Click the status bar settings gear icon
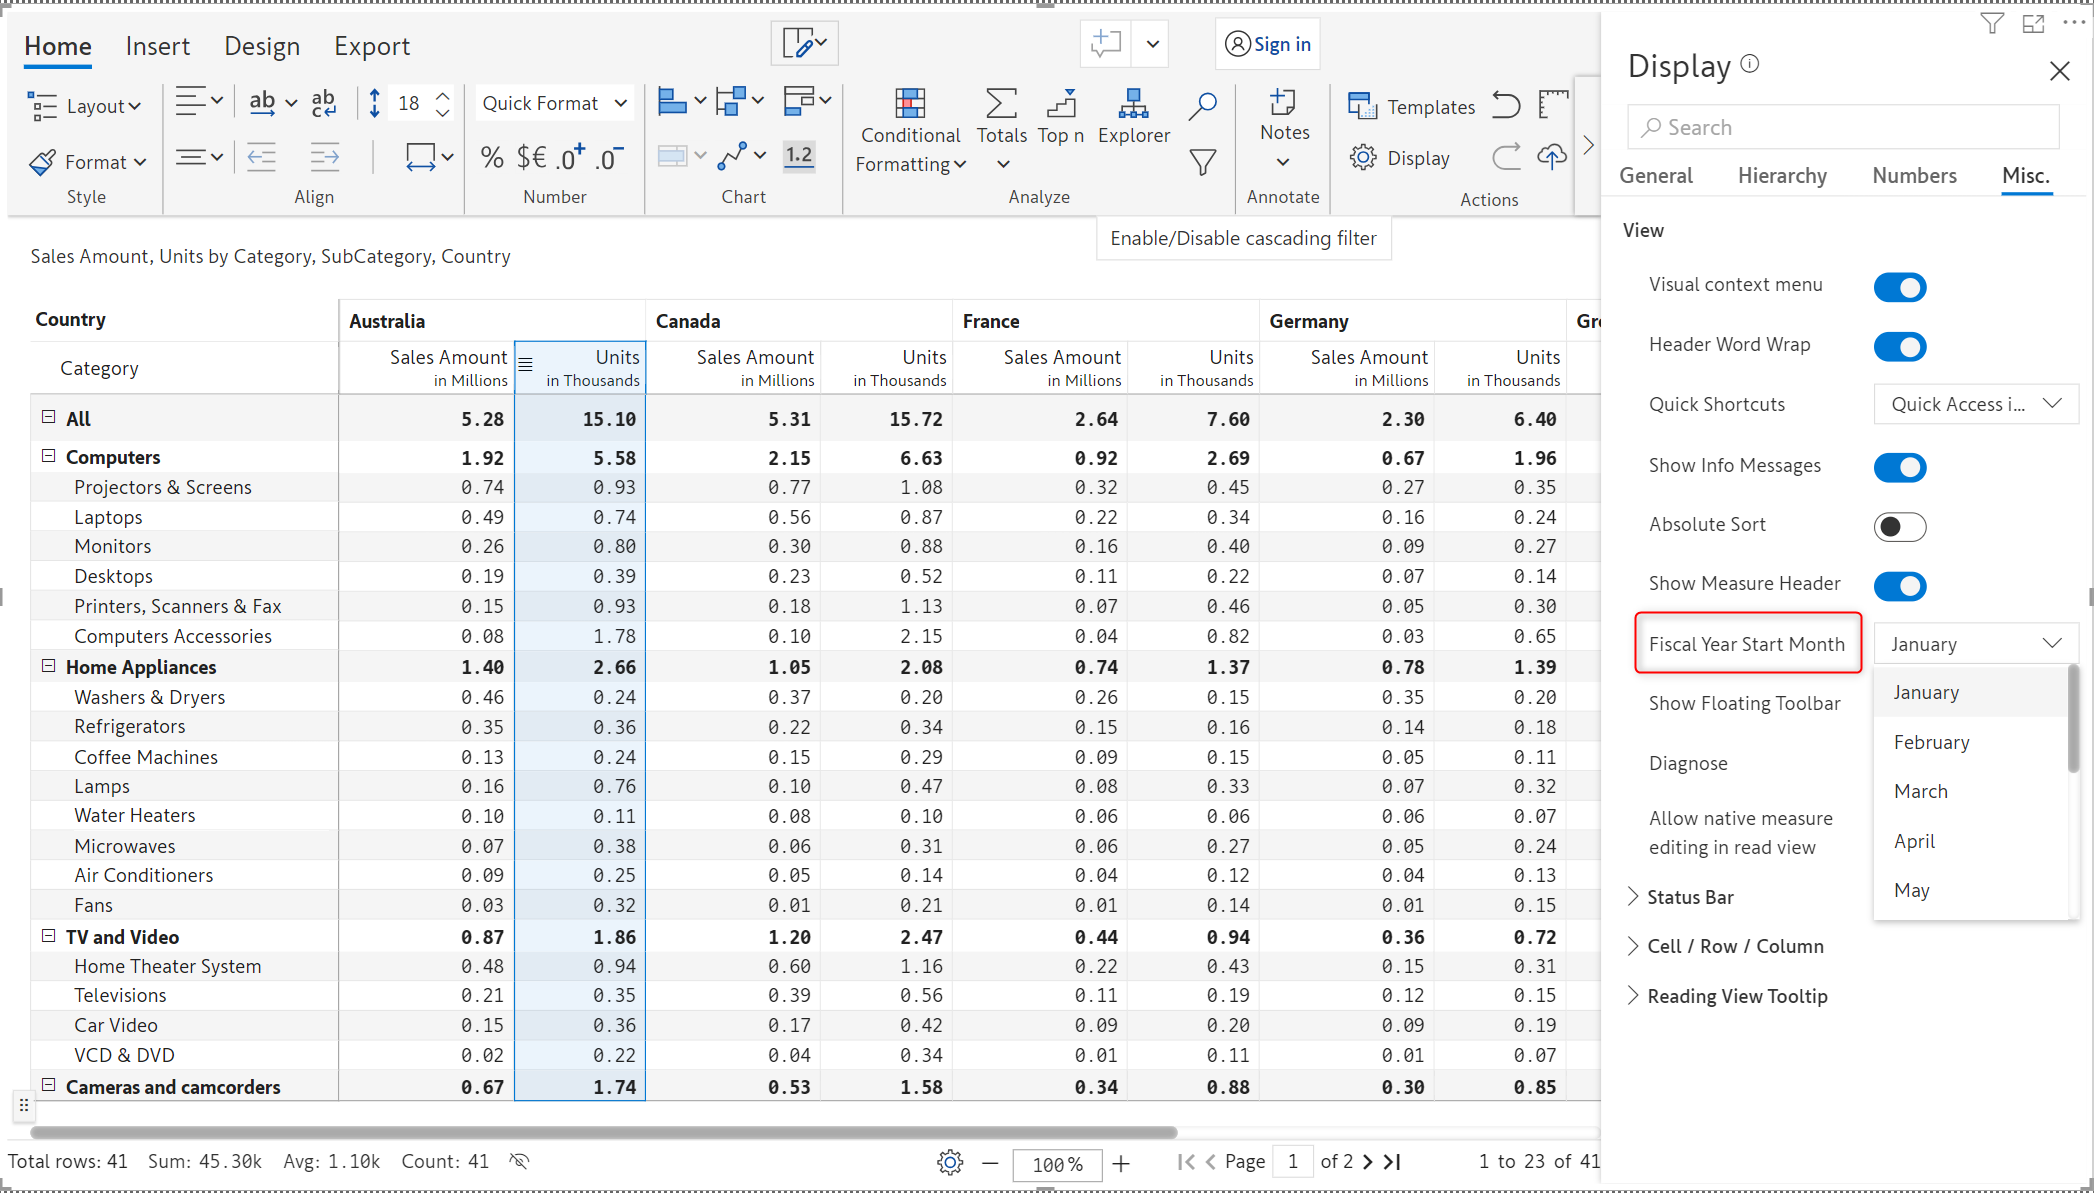This screenshot has width=2094, height=1193. click(x=950, y=1162)
